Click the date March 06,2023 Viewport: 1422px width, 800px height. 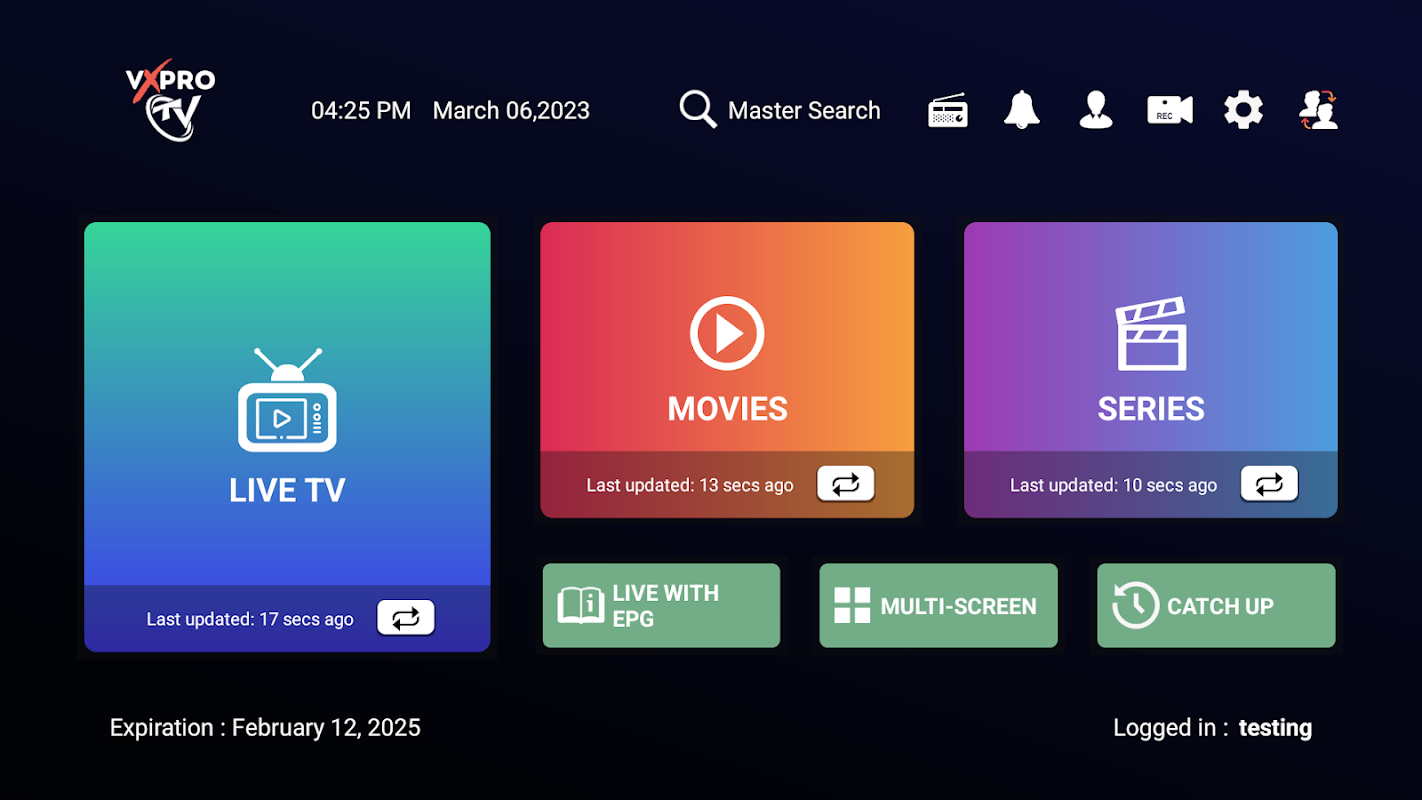pyautogui.click(x=511, y=110)
